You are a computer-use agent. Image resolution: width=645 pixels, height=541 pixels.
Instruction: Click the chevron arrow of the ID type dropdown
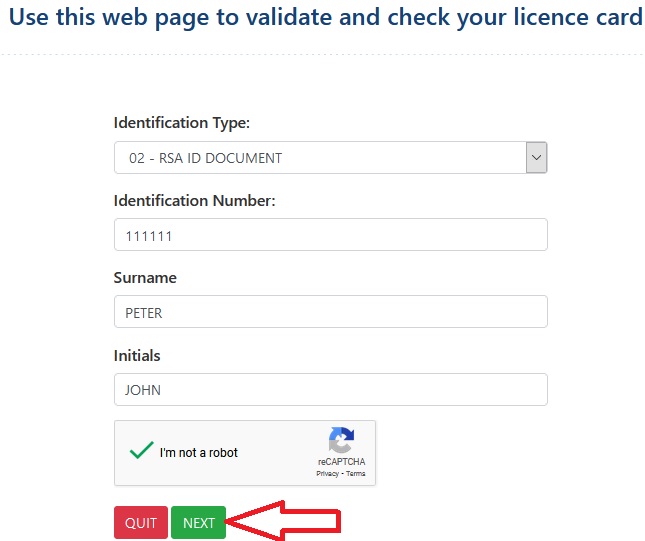[536, 158]
